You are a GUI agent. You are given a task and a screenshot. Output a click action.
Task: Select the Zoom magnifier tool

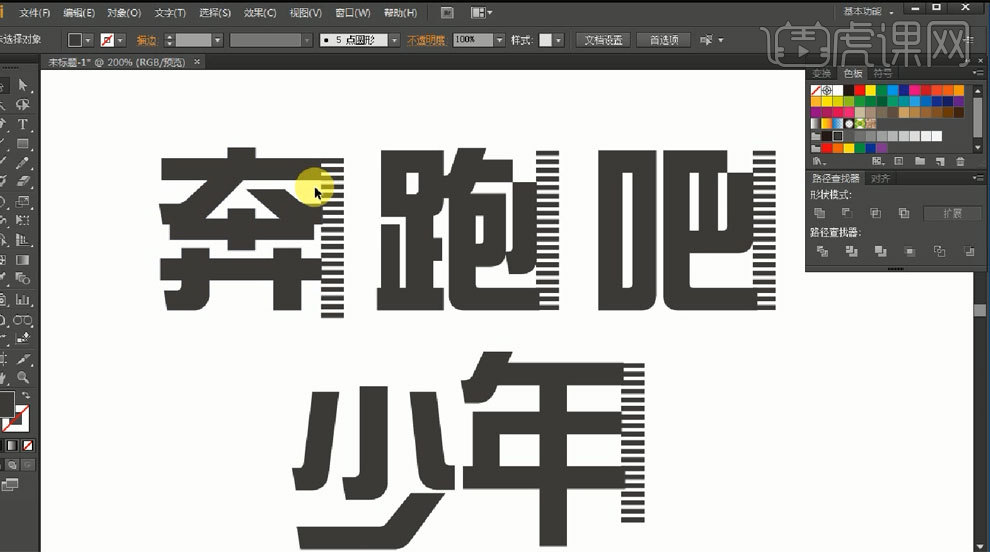tap(23, 378)
